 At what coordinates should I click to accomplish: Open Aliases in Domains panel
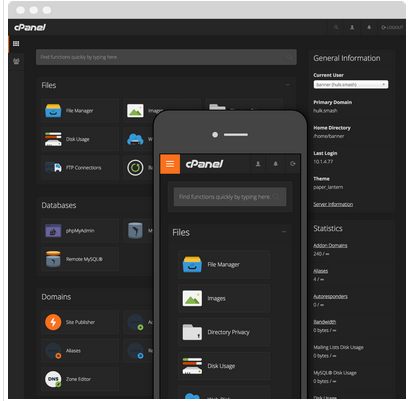point(80,351)
